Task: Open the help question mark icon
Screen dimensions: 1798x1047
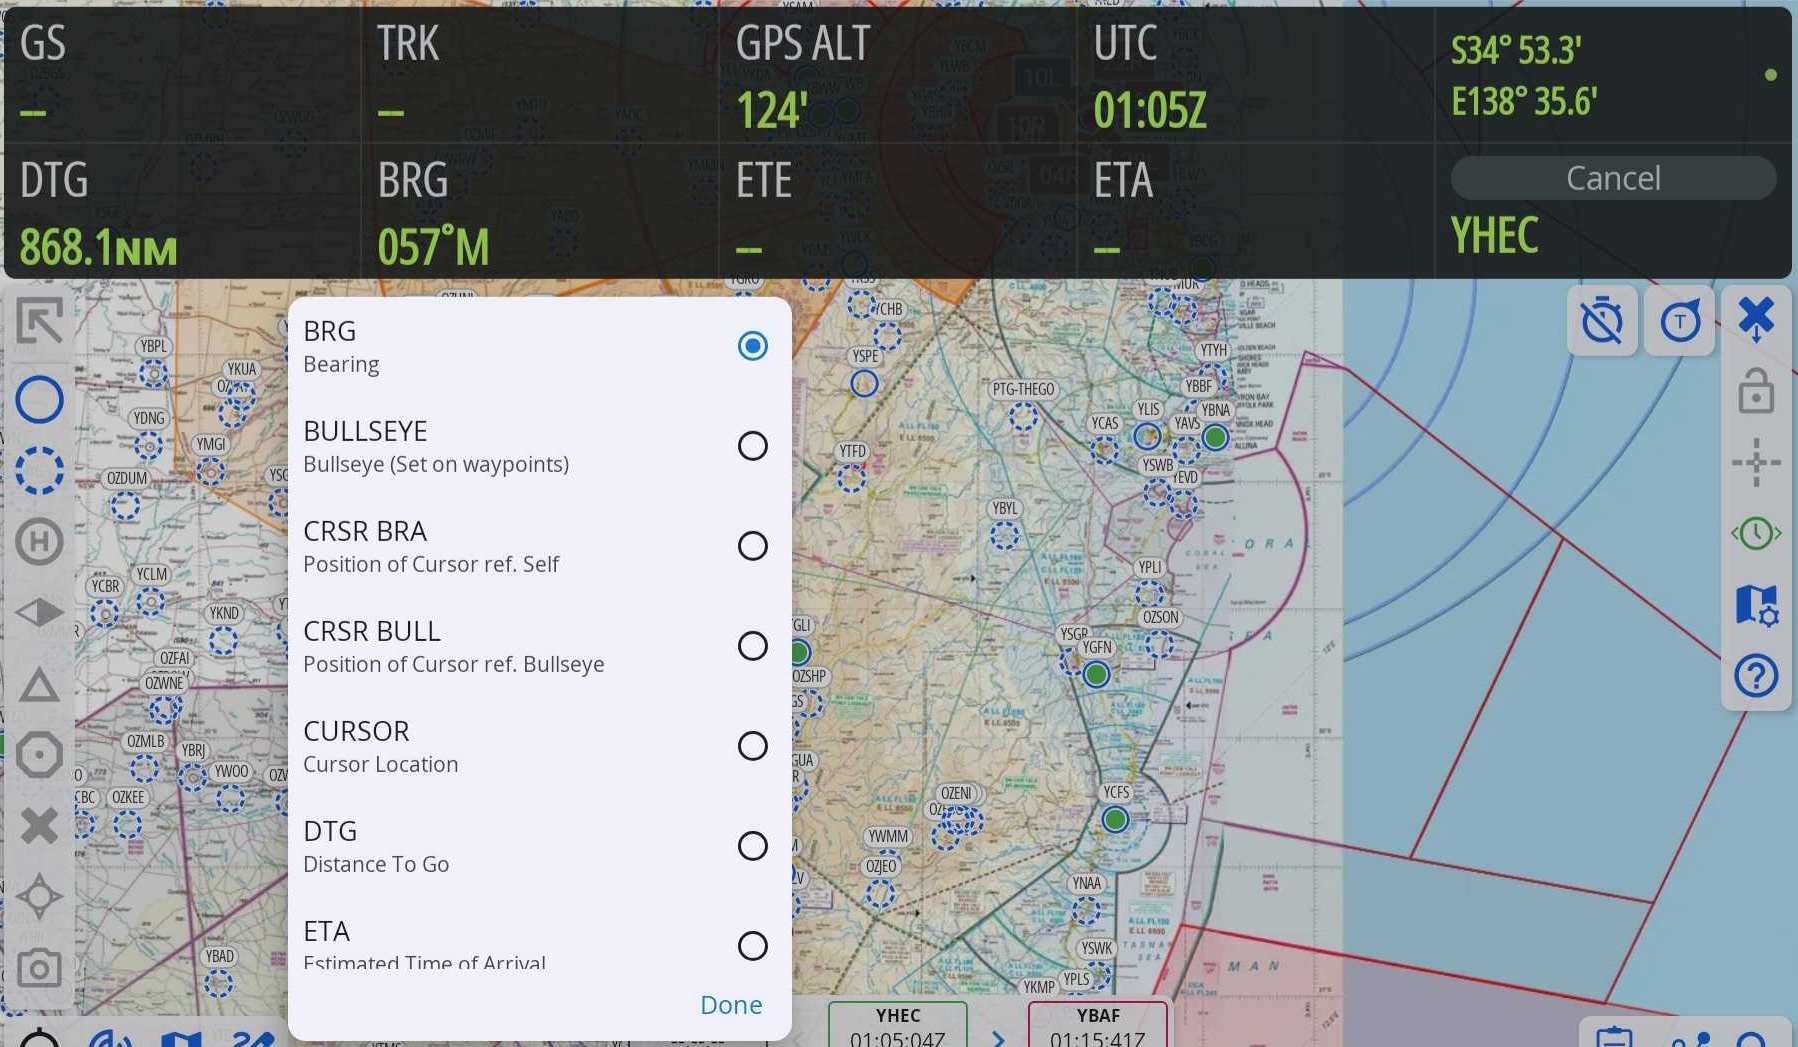Action: [1756, 676]
